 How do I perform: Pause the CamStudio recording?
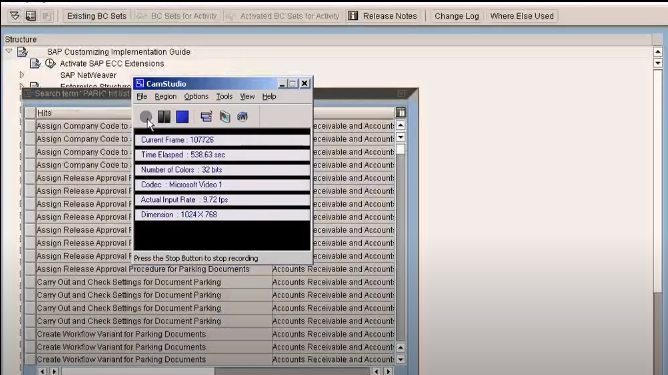[164, 116]
